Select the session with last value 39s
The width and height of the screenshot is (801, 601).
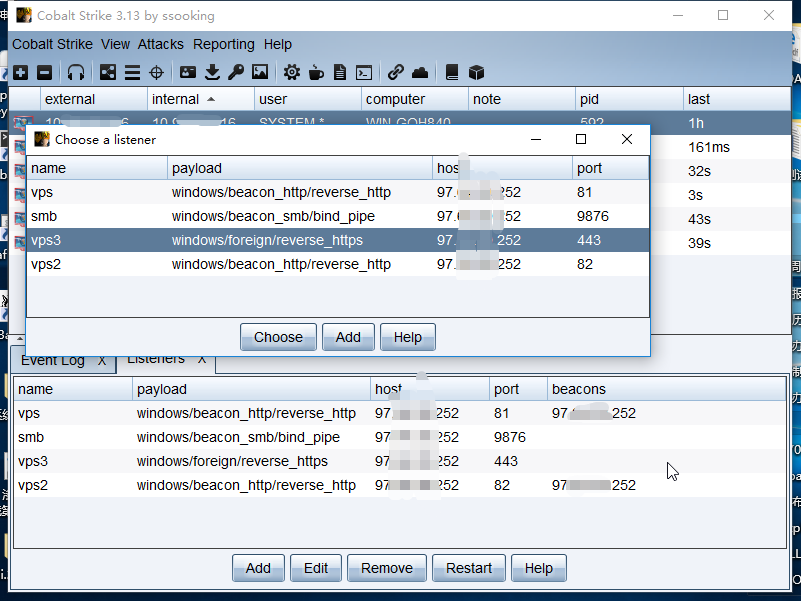[720, 243]
